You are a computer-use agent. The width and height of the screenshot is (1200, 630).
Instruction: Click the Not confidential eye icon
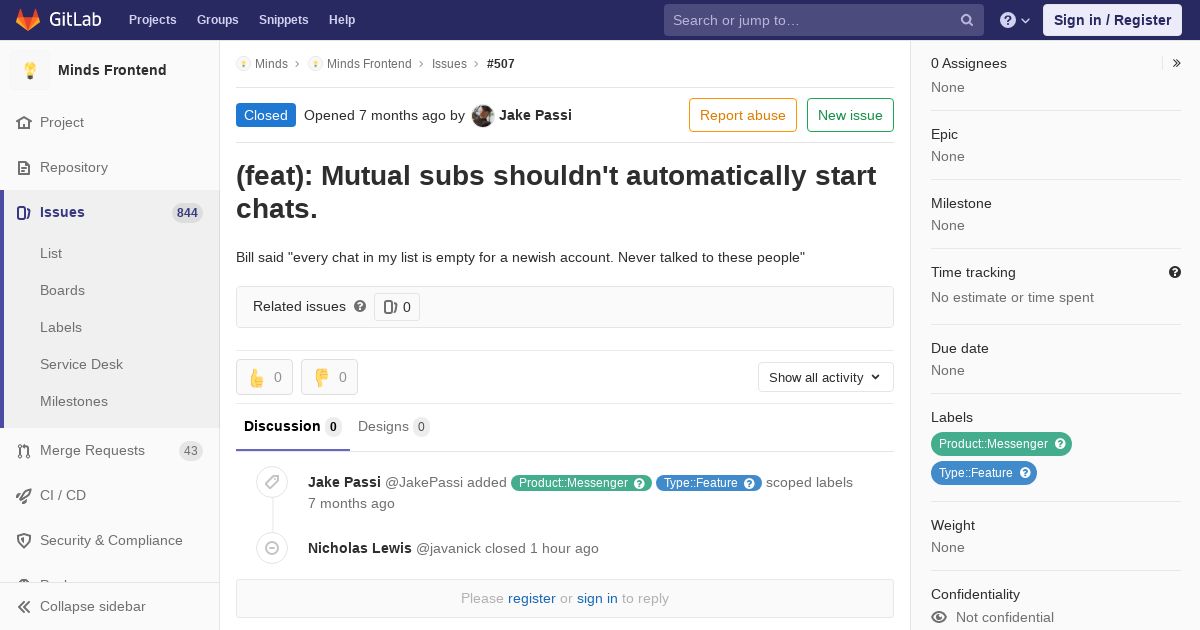click(939, 617)
